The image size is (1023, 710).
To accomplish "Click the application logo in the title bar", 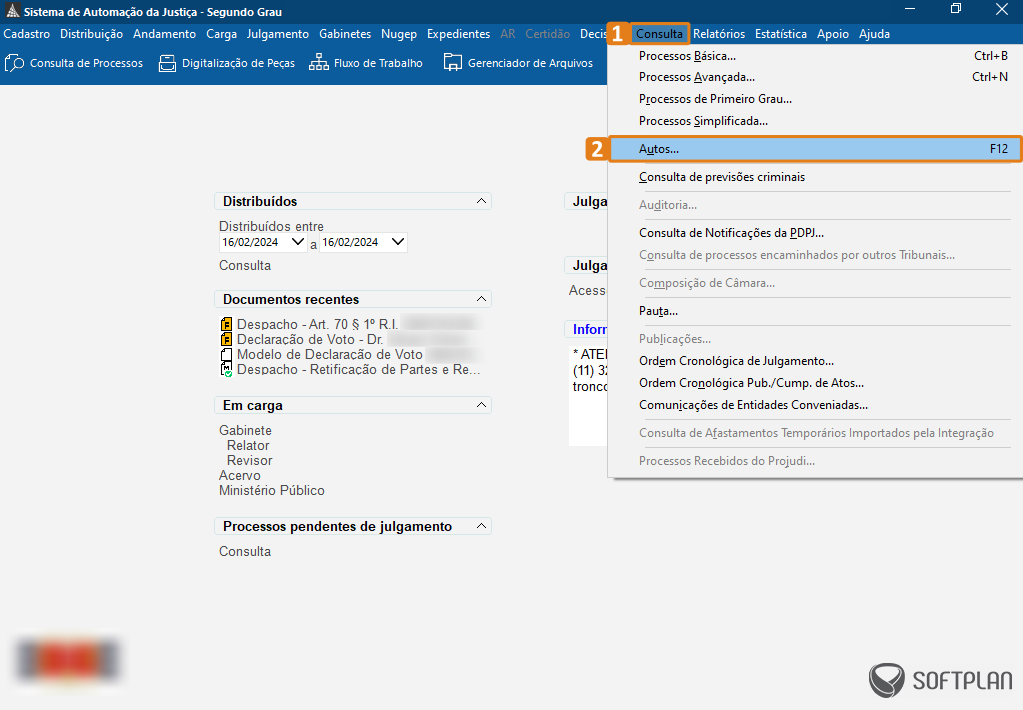I will click(12, 11).
